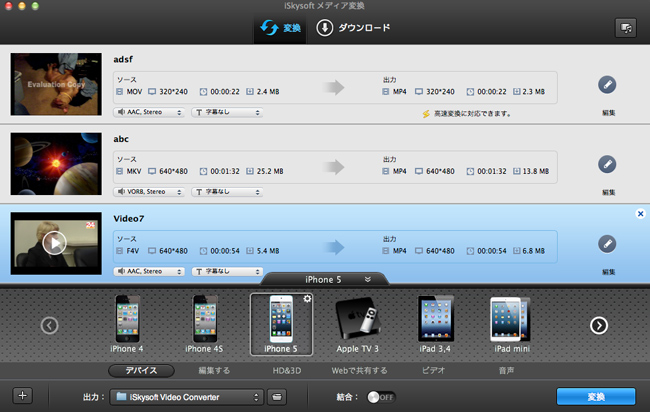This screenshot has width=650, height=412.
Task: Open the output folder iSkysoft Video Converter dropdown
Action: (186, 397)
